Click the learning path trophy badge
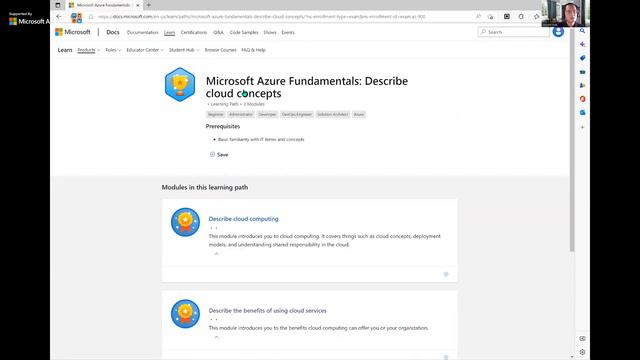The width and height of the screenshot is (640, 360). (180, 84)
